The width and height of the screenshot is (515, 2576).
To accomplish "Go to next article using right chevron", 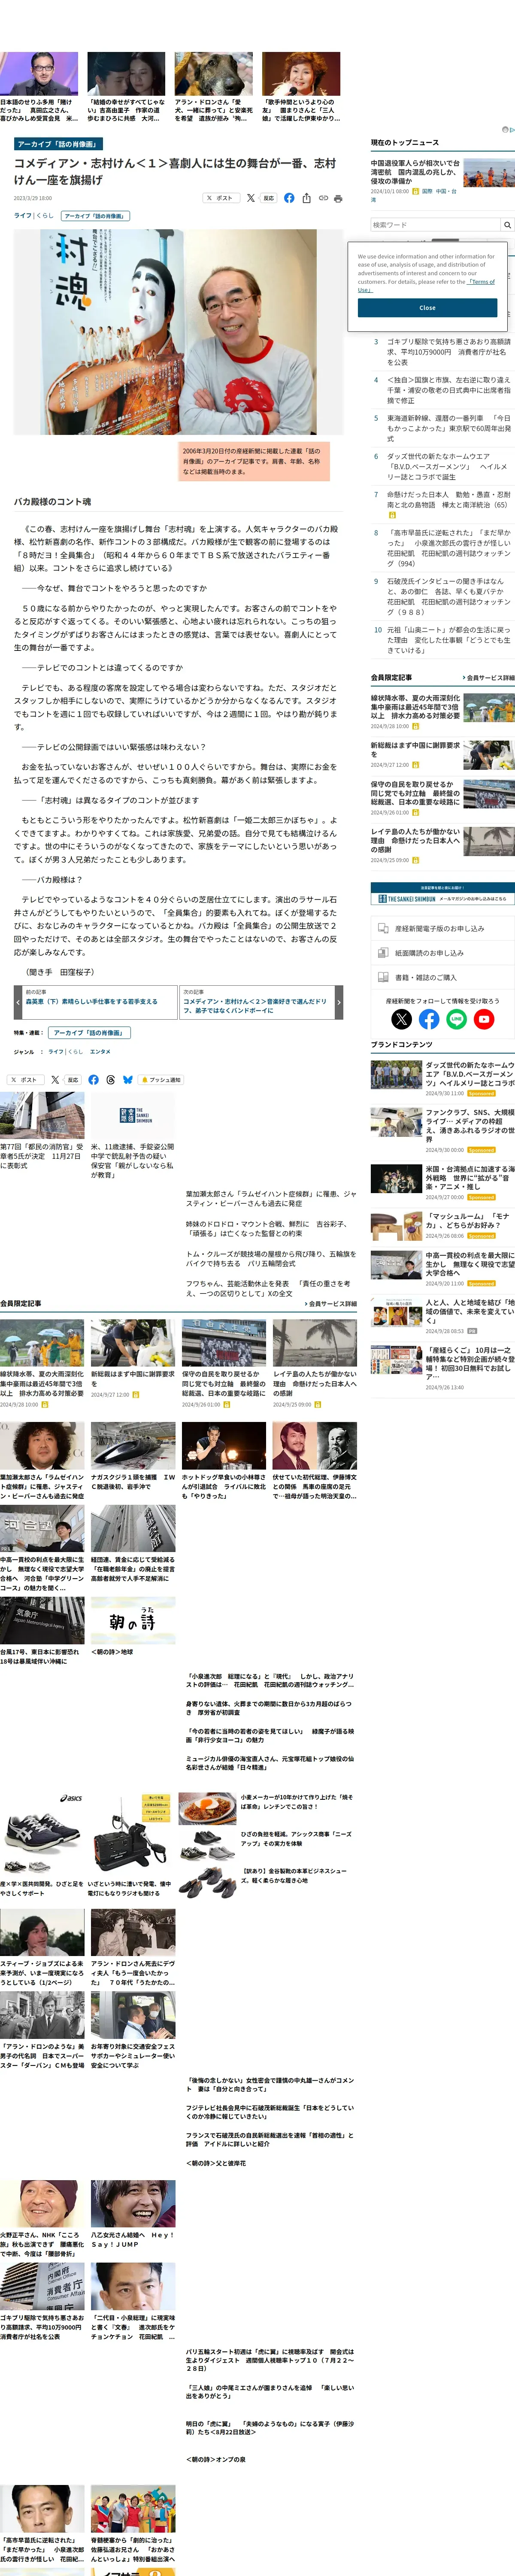I will (339, 1001).
